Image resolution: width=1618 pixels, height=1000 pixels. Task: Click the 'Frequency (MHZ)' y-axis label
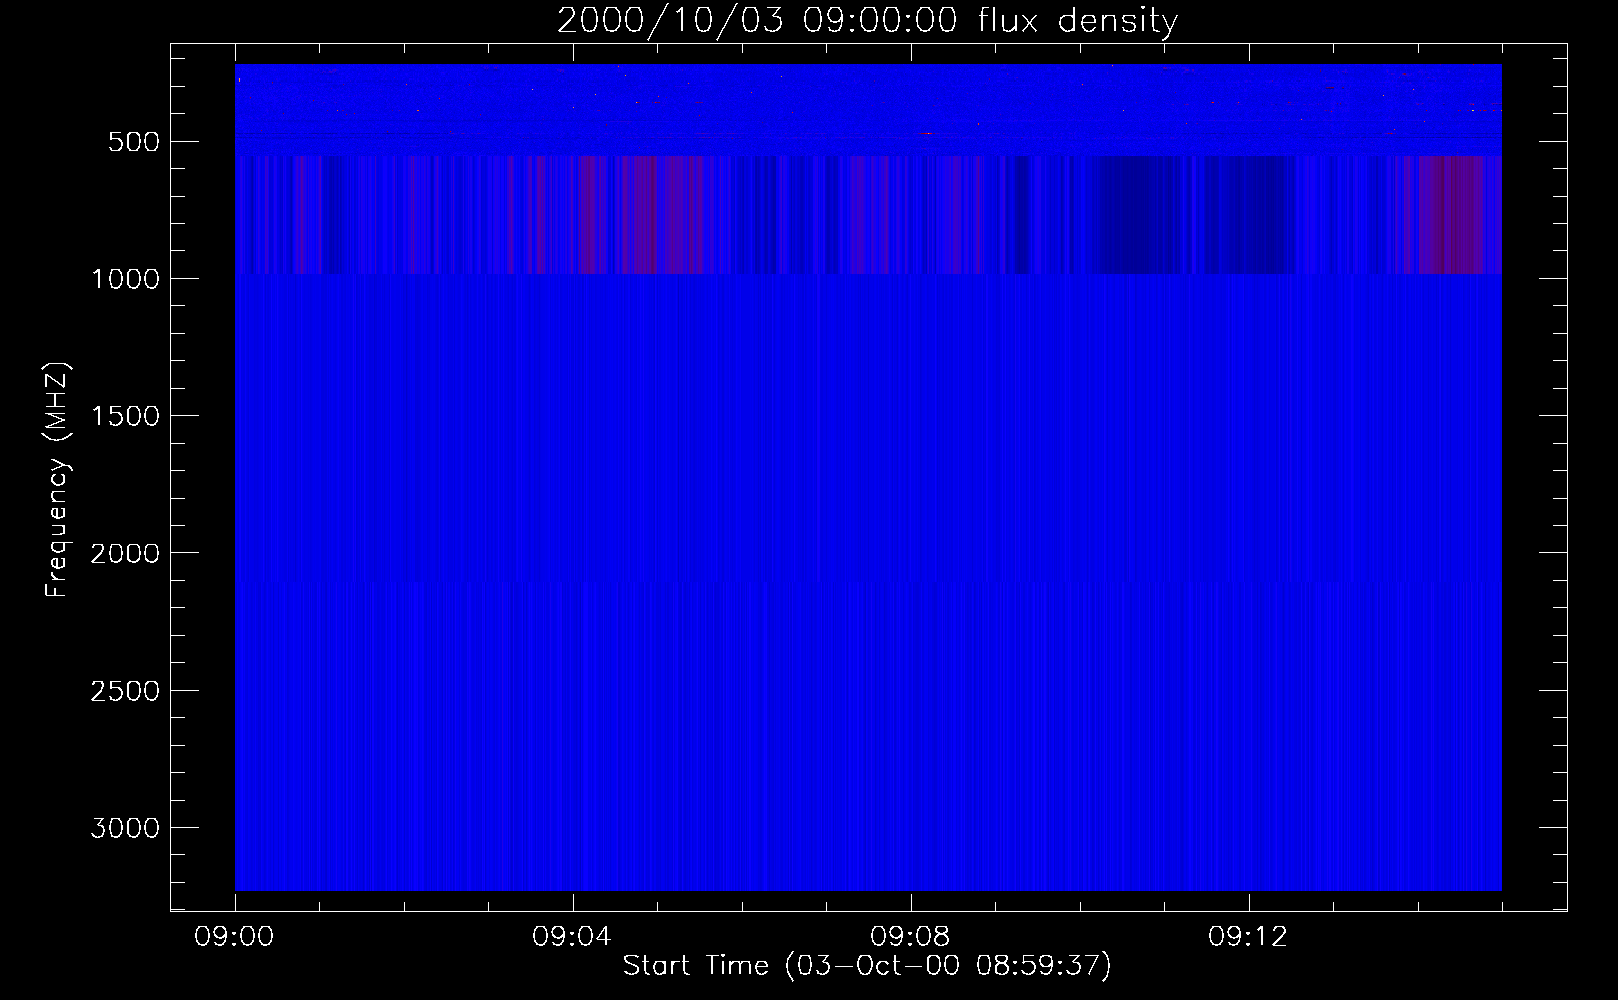[x=58, y=480]
